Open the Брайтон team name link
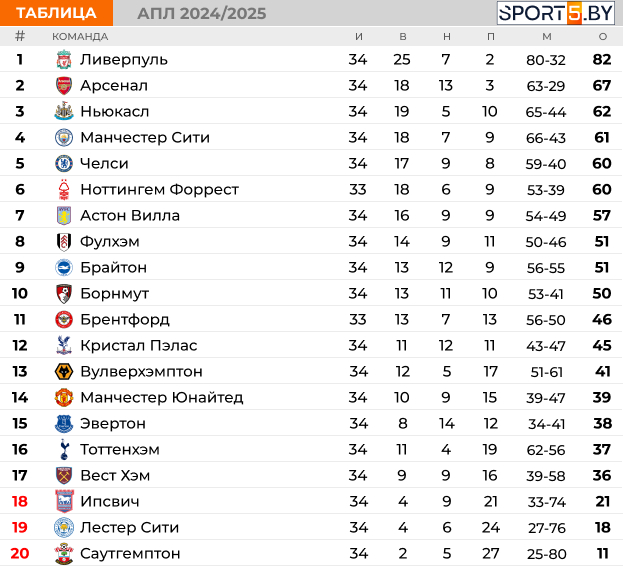This screenshot has width=623, height=566. (114, 268)
